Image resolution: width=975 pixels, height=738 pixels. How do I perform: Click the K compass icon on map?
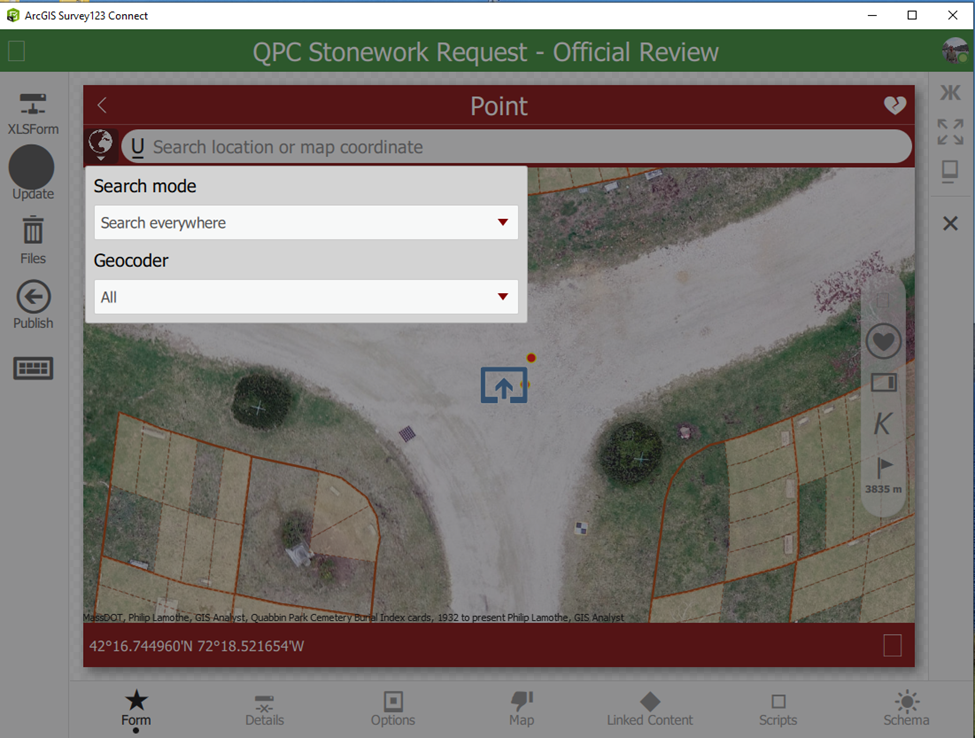coord(883,423)
